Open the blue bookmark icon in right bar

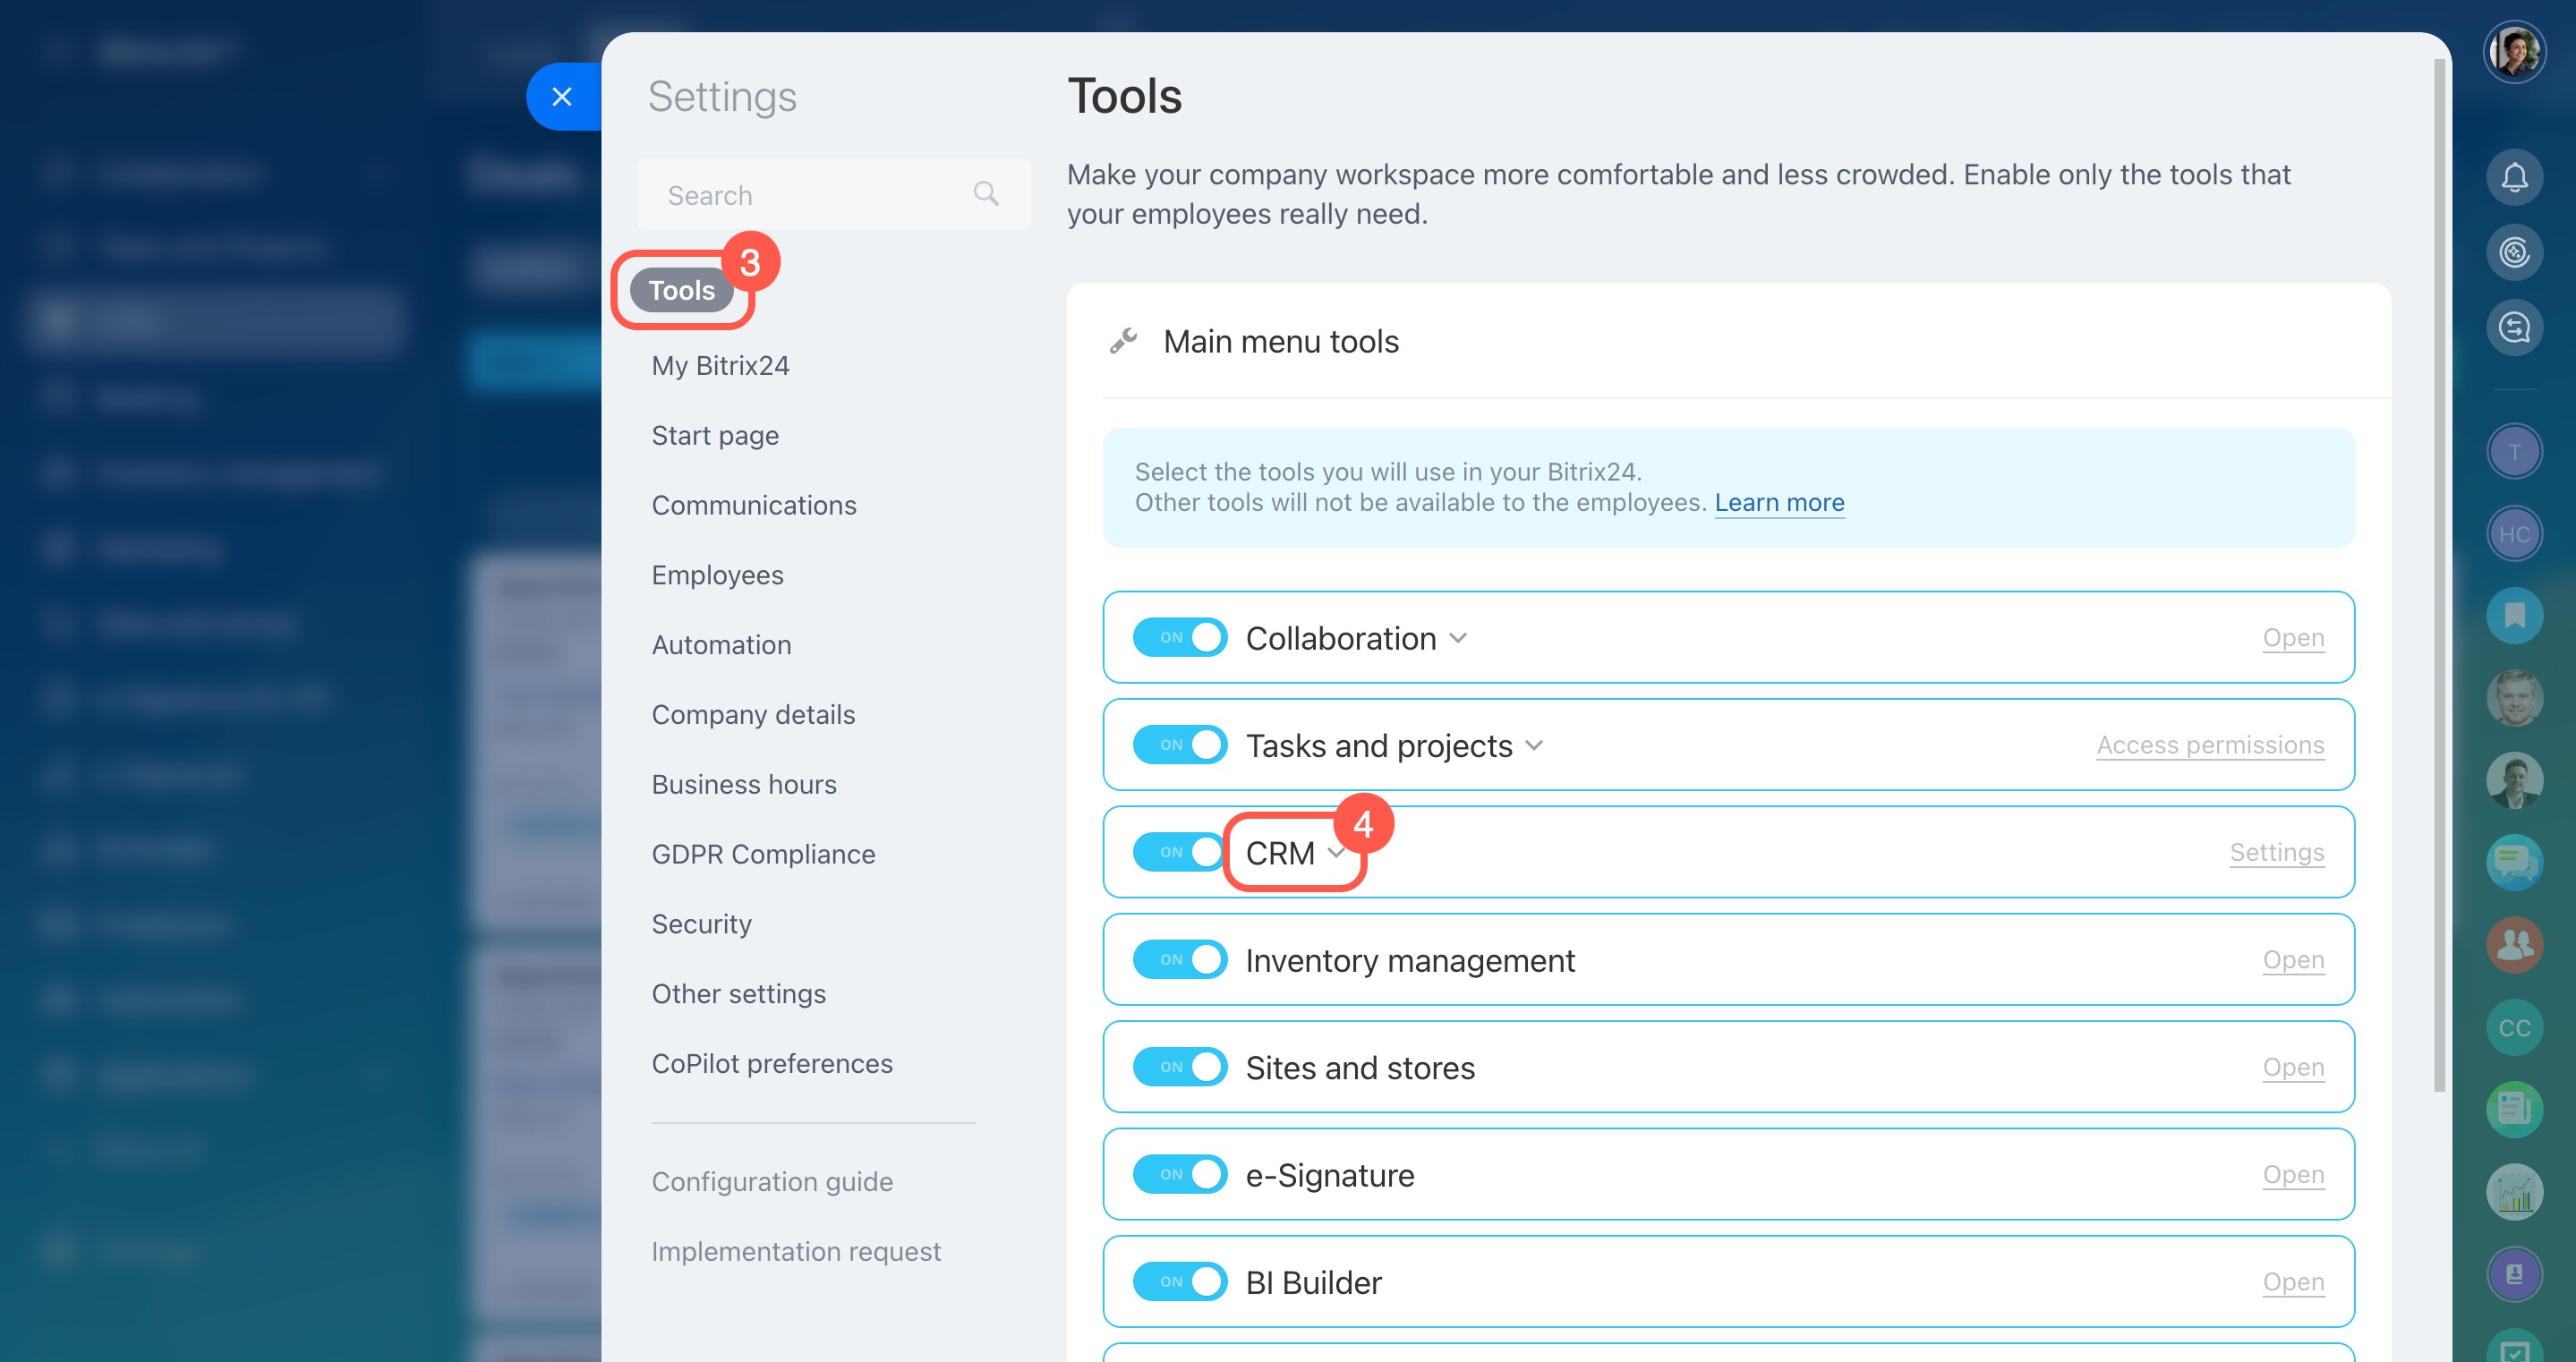(x=2514, y=615)
